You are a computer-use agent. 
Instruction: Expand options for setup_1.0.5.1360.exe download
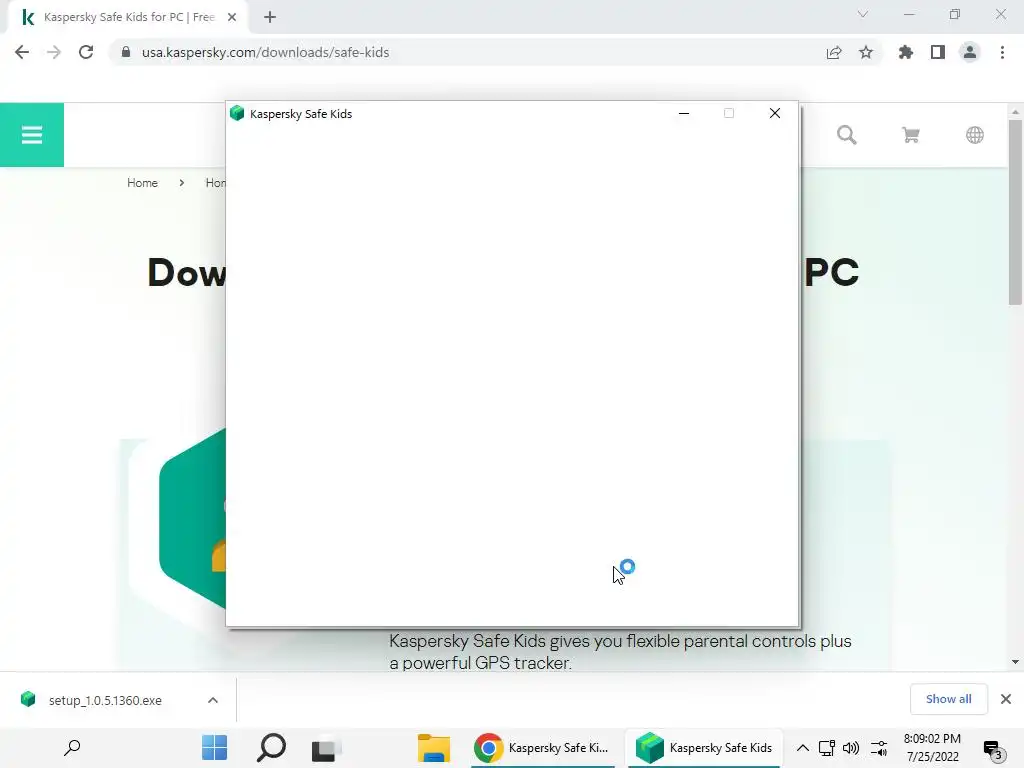pyautogui.click(x=212, y=700)
